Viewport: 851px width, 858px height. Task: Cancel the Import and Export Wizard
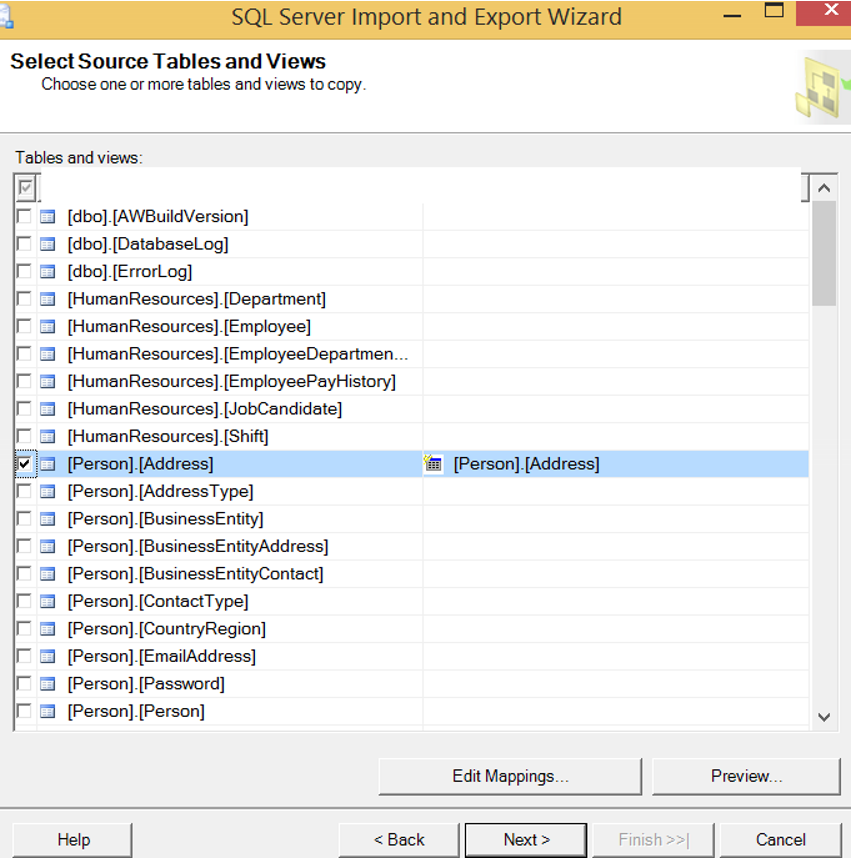tap(780, 840)
